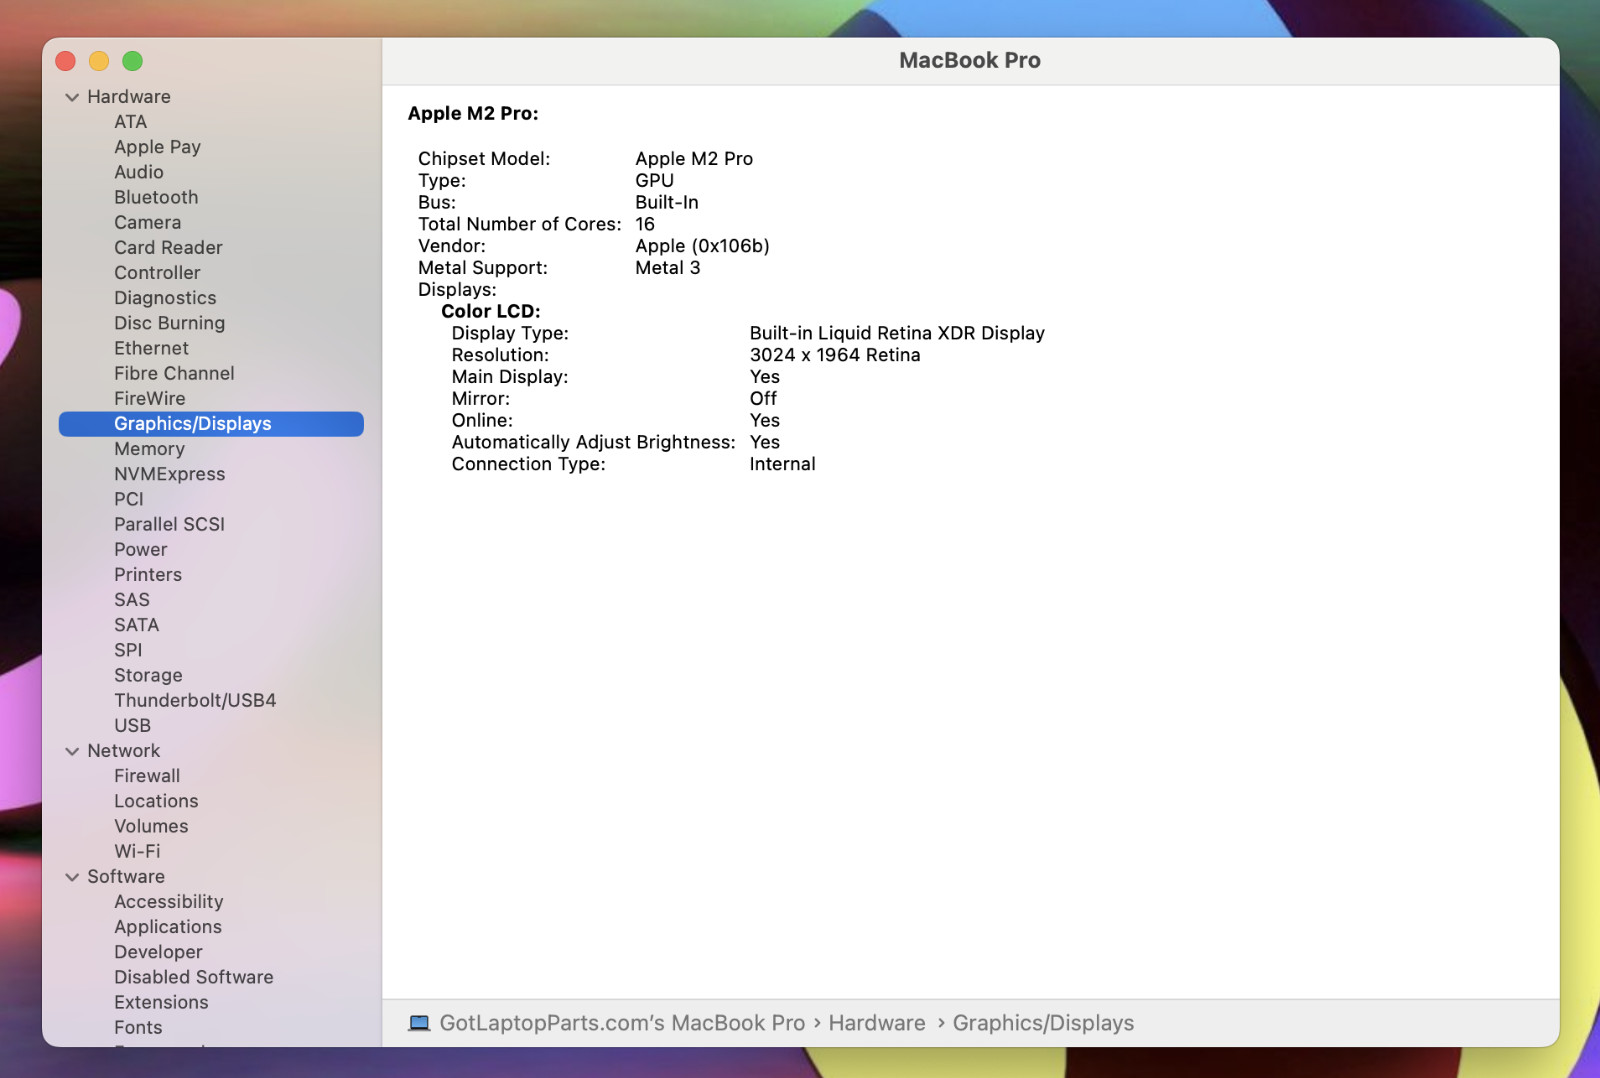
Task: Select Parallel SCSI in the sidebar
Action: pyautogui.click(x=169, y=524)
